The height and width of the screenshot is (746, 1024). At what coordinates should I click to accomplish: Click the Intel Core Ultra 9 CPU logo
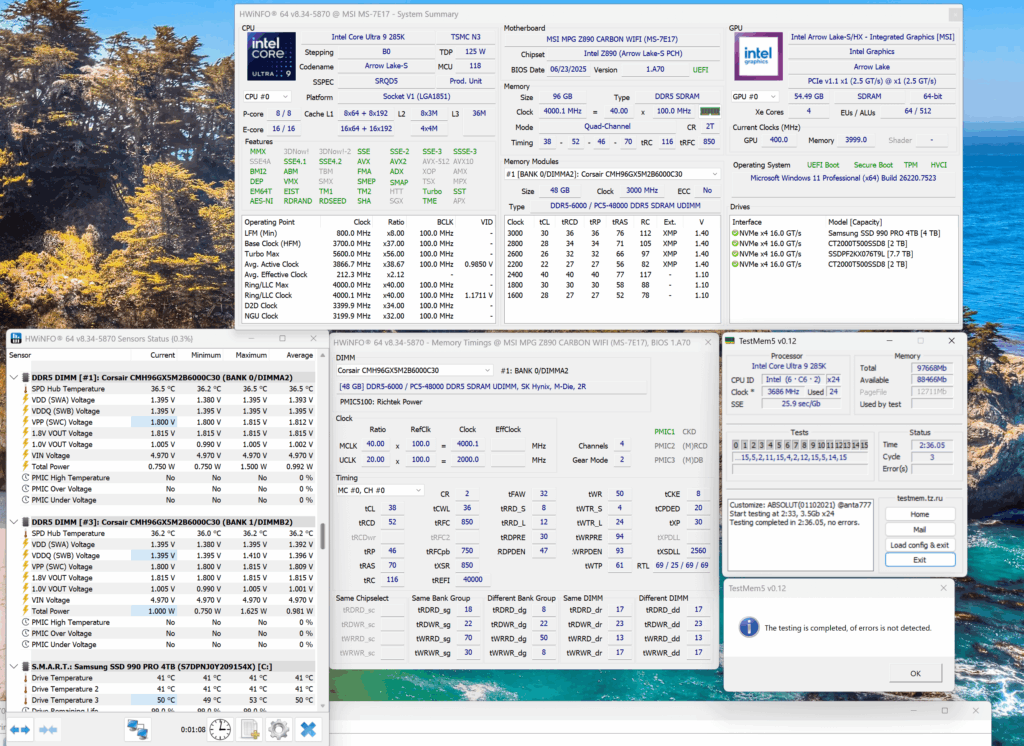pos(270,56)
